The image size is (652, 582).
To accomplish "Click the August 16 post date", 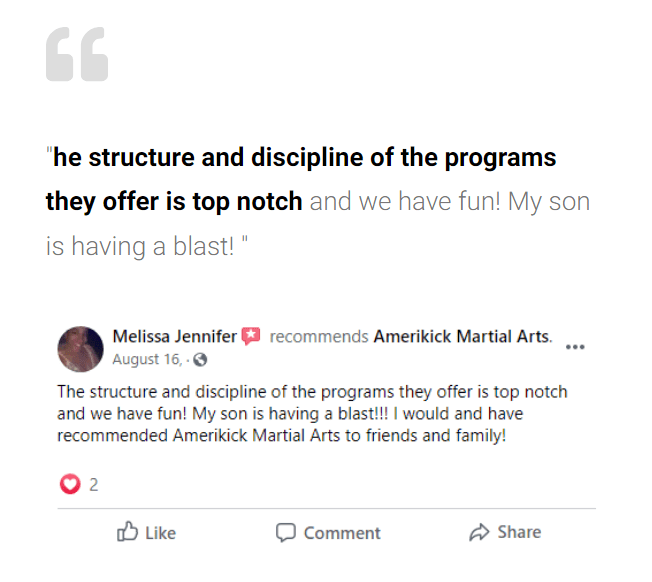I will (x=147, y=359).
